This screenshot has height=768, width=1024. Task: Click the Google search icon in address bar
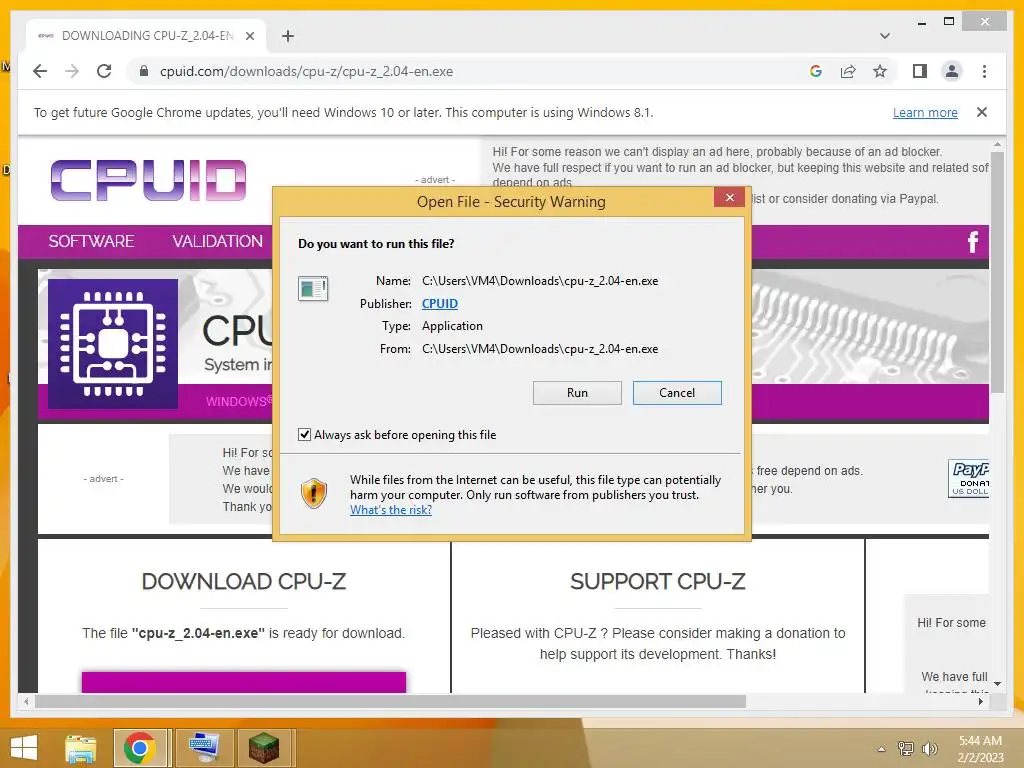click(x=816, y=71)
